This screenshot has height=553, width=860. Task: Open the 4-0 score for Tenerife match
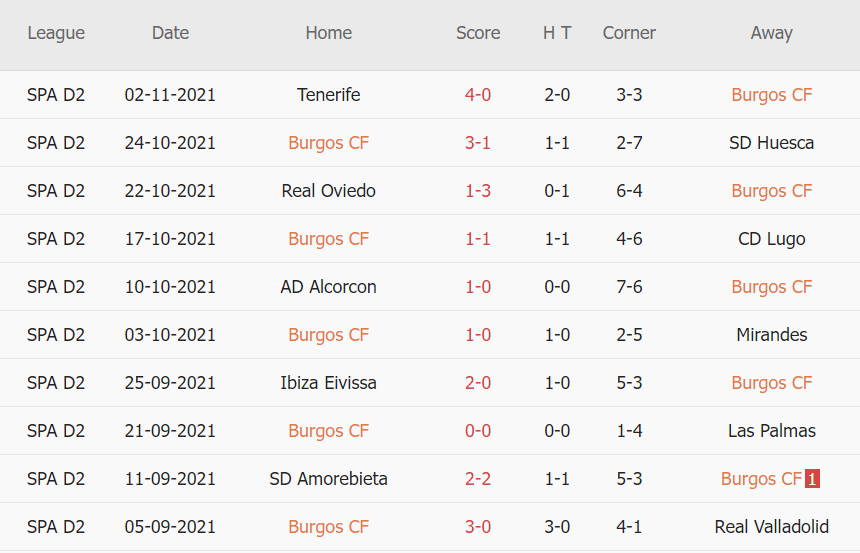pyautogui.click(x=478, y=95)
